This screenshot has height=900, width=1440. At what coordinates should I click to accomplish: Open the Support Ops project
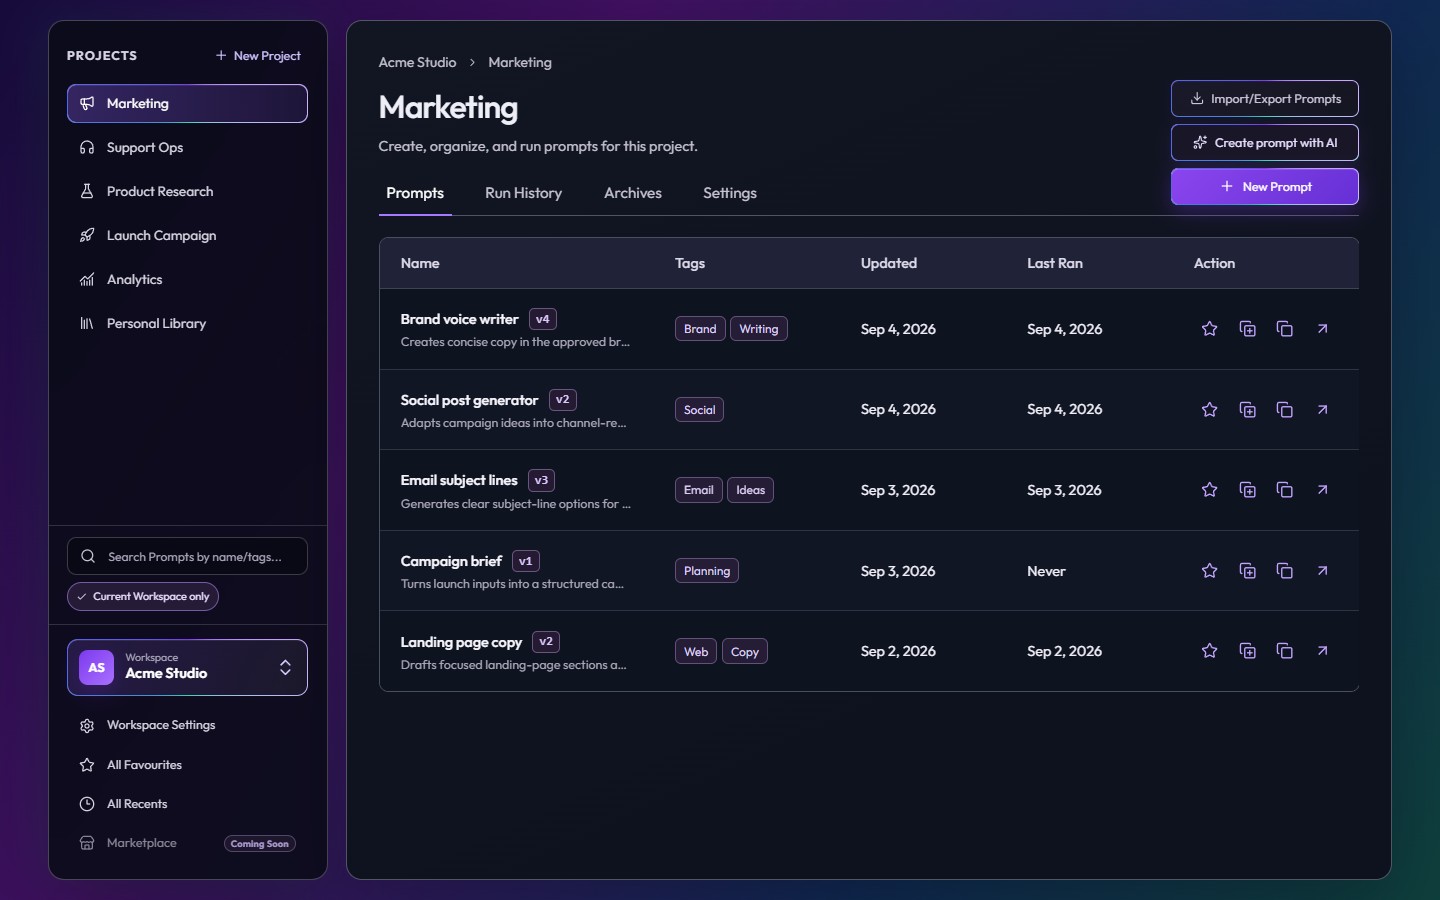[187, 148]
